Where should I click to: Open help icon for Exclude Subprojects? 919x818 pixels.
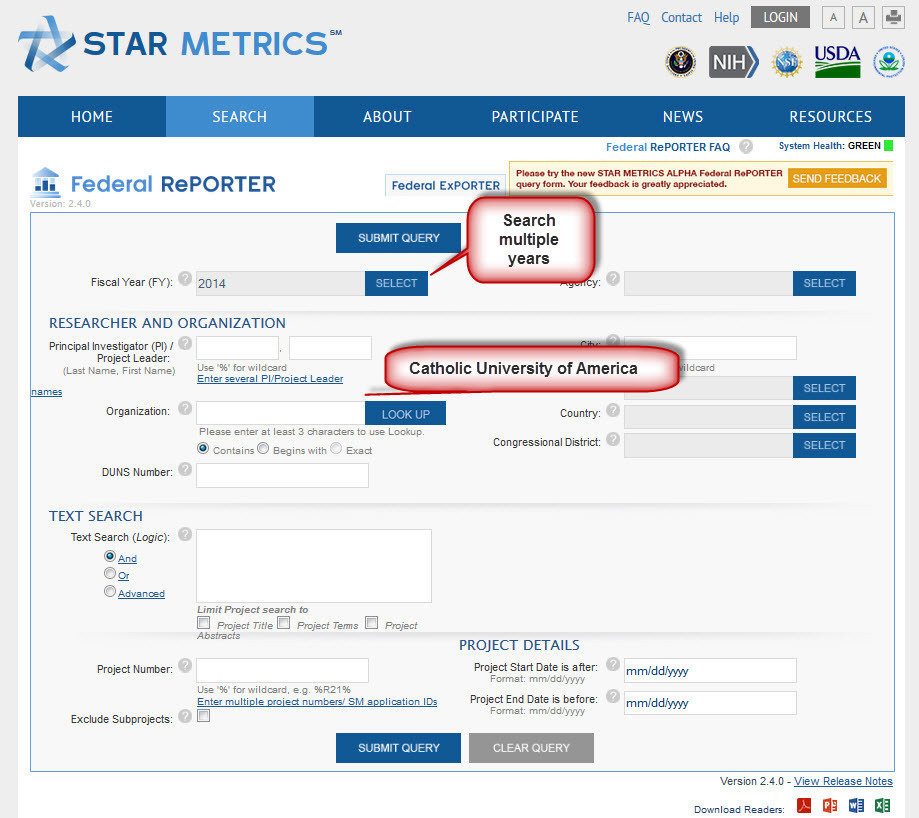click(185, 715)
